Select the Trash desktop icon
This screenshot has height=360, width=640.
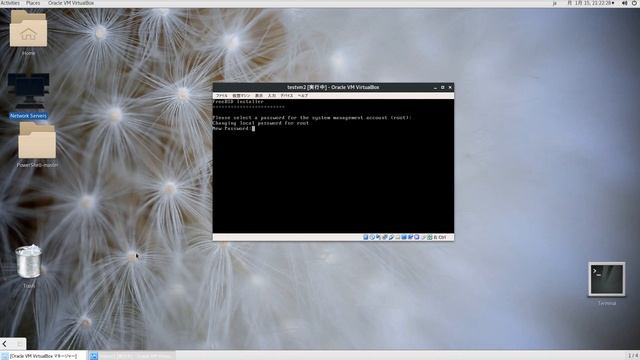click(x=29, y=266)
